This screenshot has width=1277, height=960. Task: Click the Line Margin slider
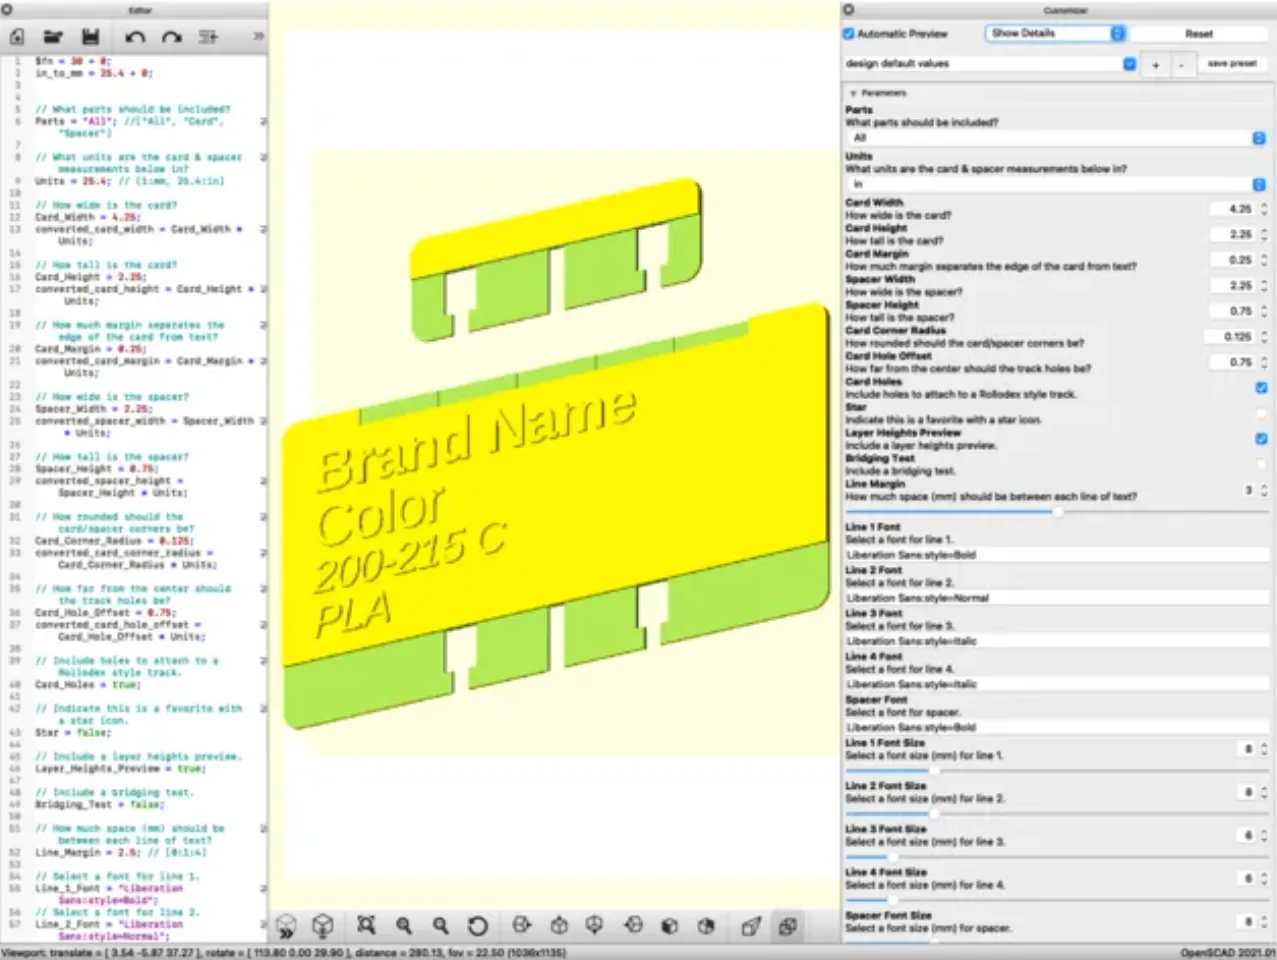(x=1056, y=511)
